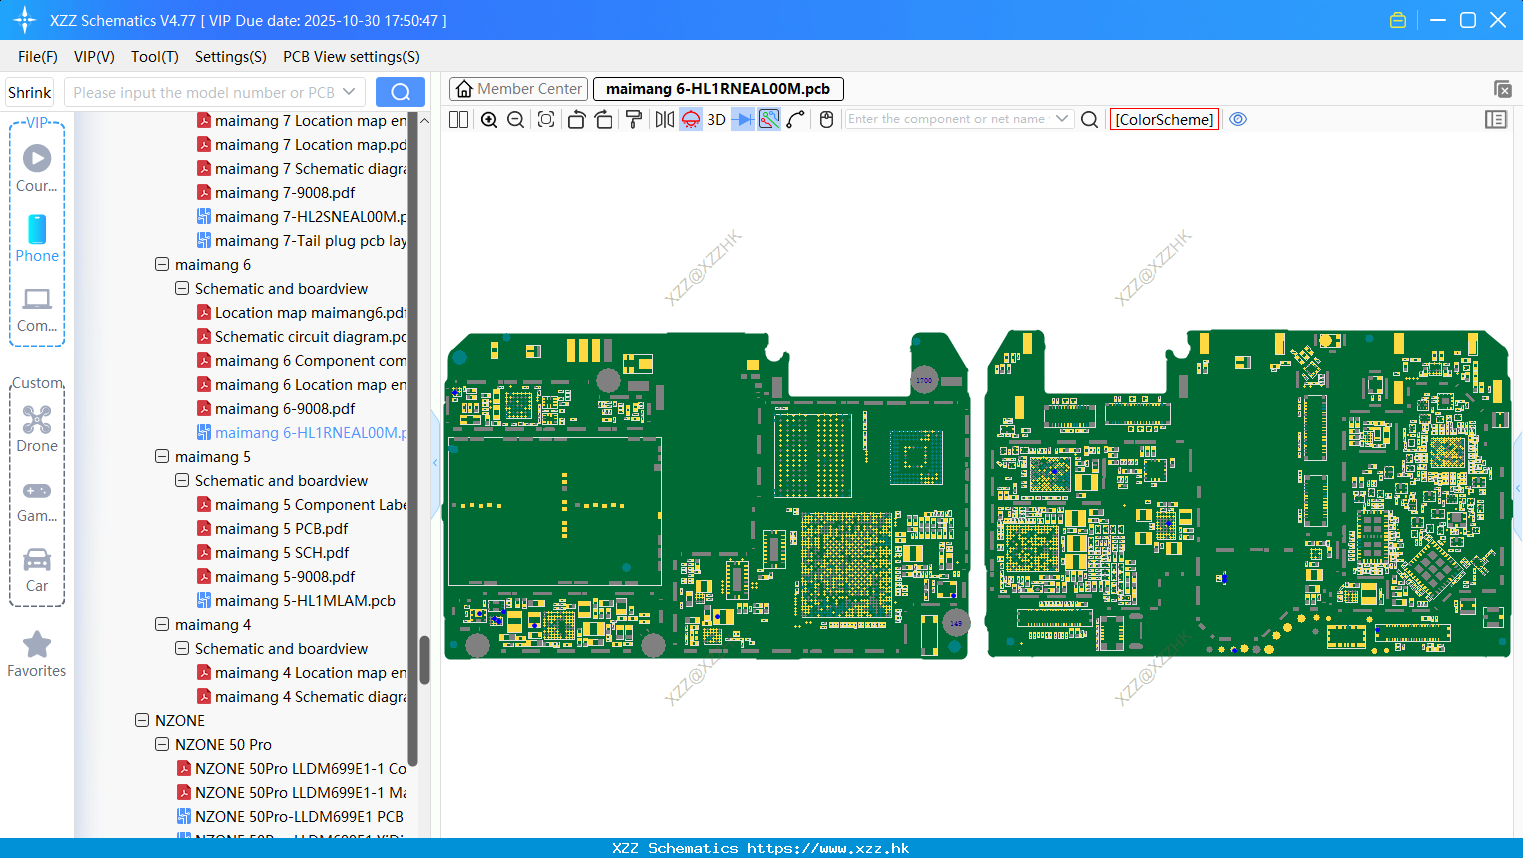Search the component with the magnifier icon

tap(1090, 119)
